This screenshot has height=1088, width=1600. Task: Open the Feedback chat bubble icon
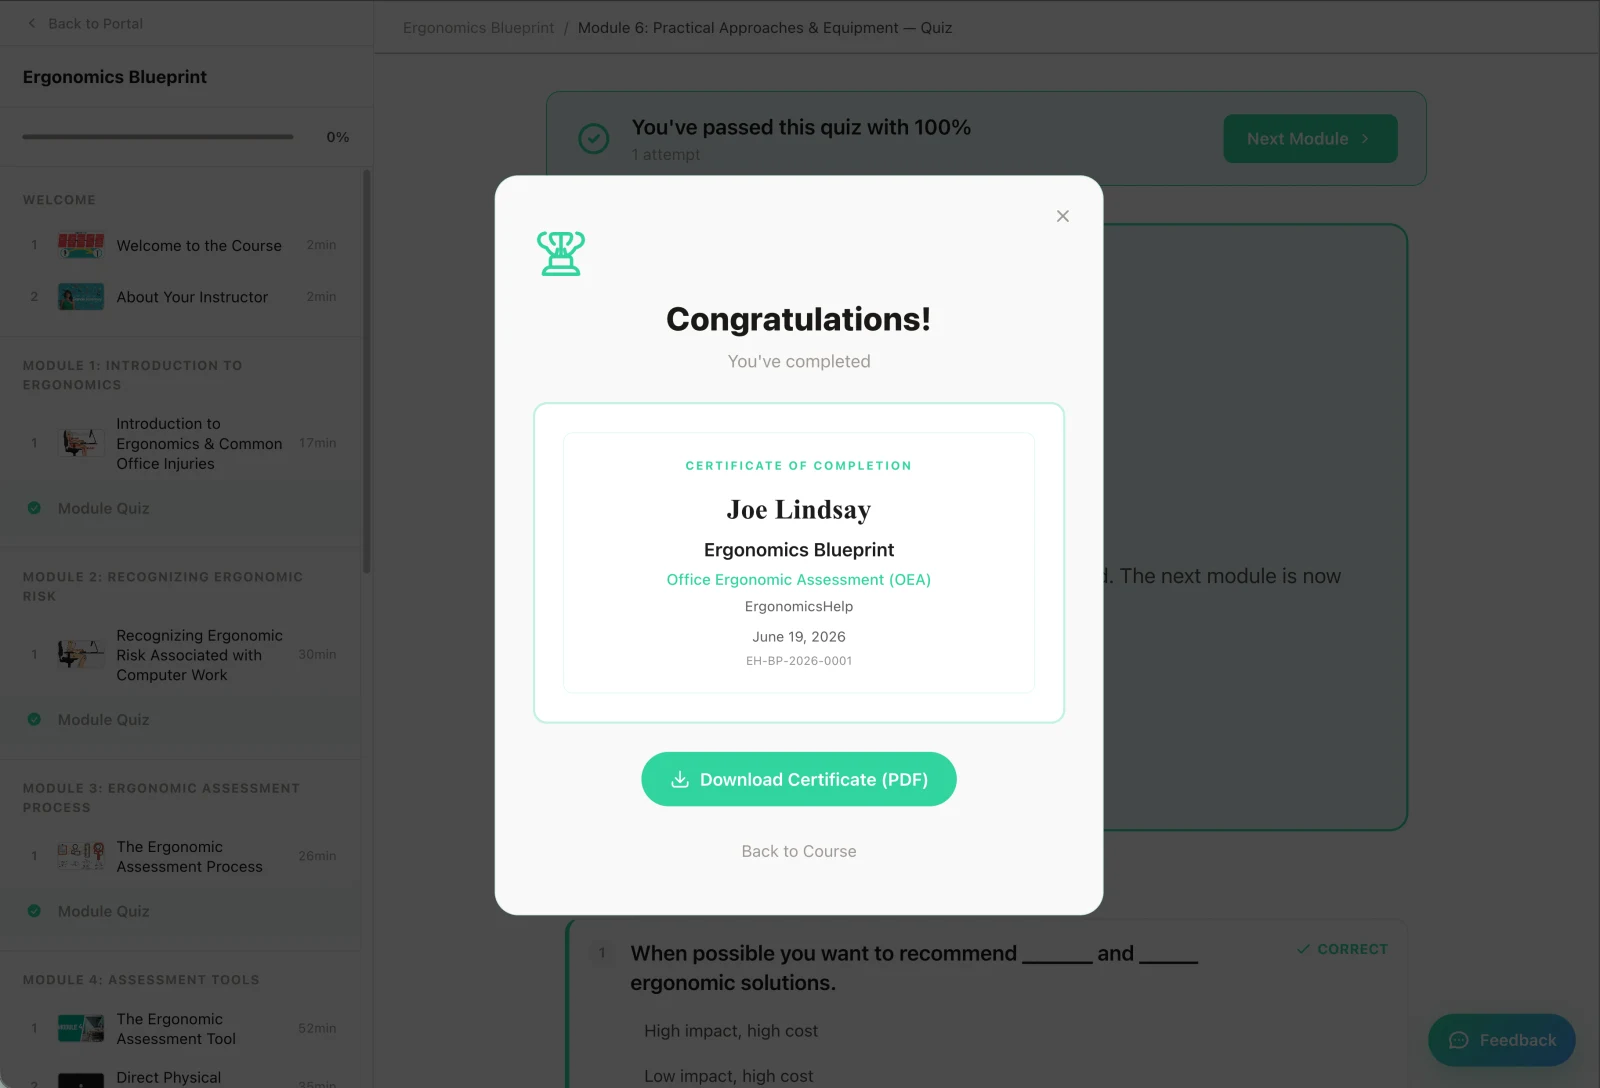(x=1459, y=1040)
